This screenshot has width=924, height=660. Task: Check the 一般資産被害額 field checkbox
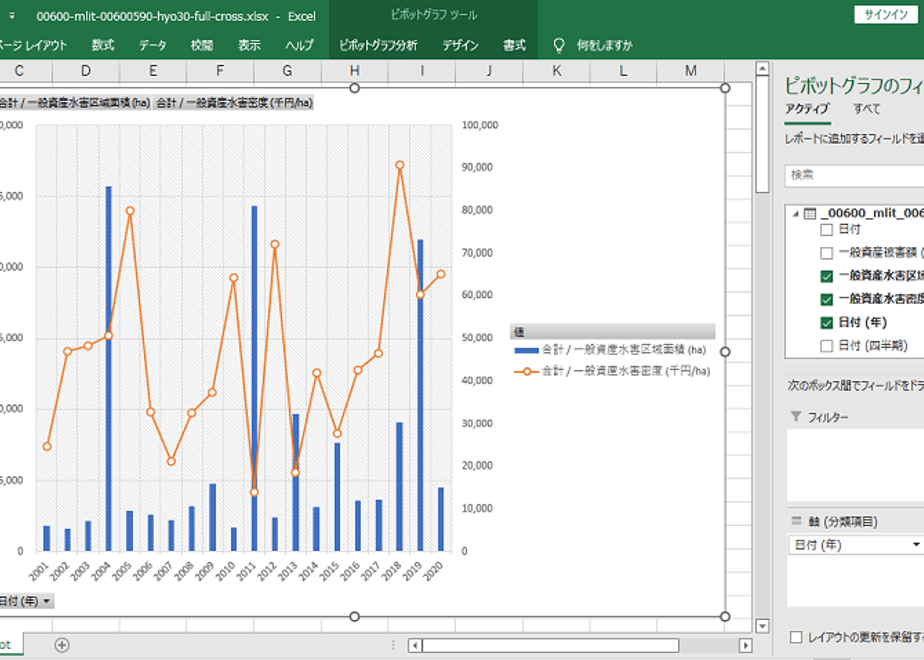click(x=827, y=253)
